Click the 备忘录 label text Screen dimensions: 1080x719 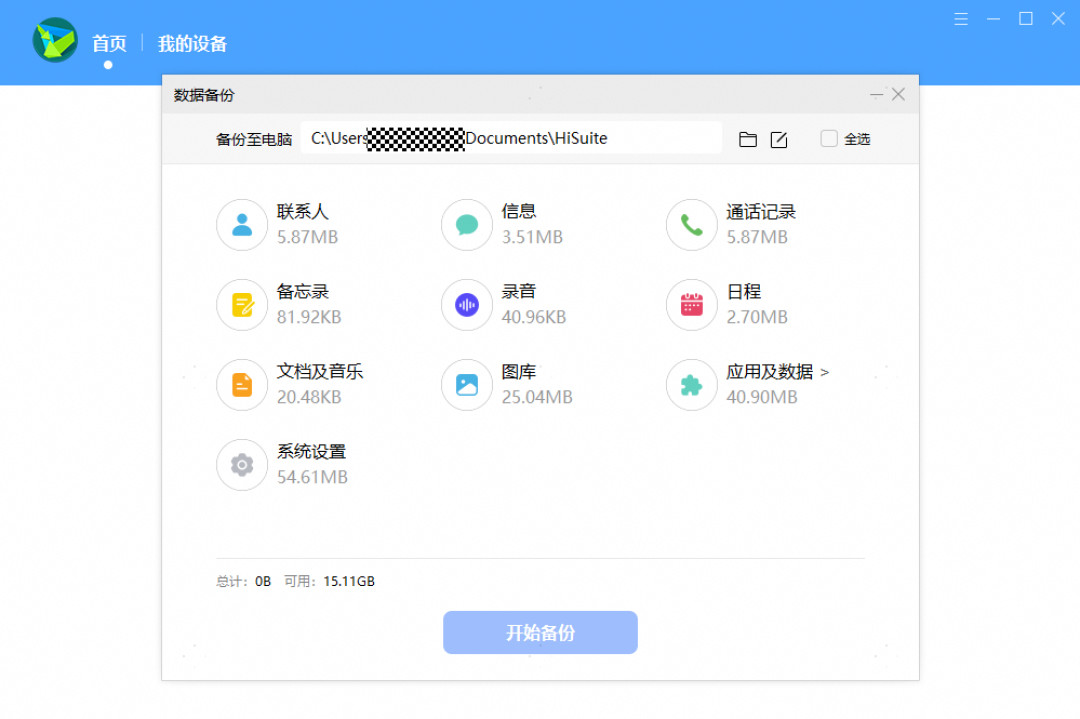[302, 291]
